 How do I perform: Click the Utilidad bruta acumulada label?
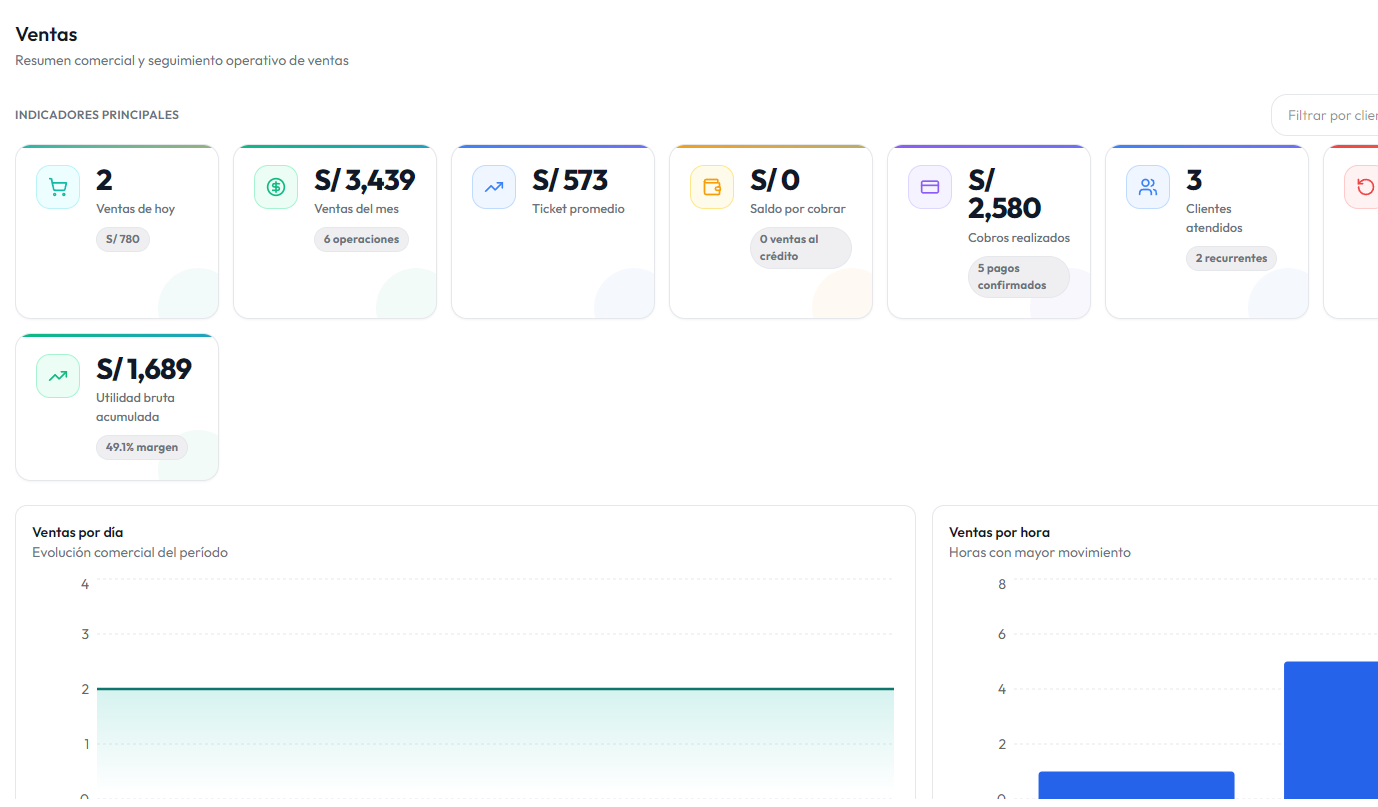pyautogui.click(x=135, y=407)
